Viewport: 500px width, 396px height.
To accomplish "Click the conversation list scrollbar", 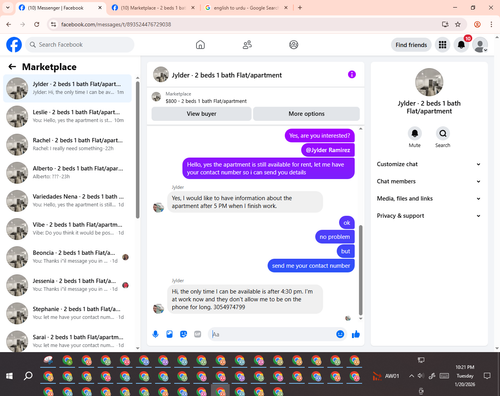I will click(137, 149).
